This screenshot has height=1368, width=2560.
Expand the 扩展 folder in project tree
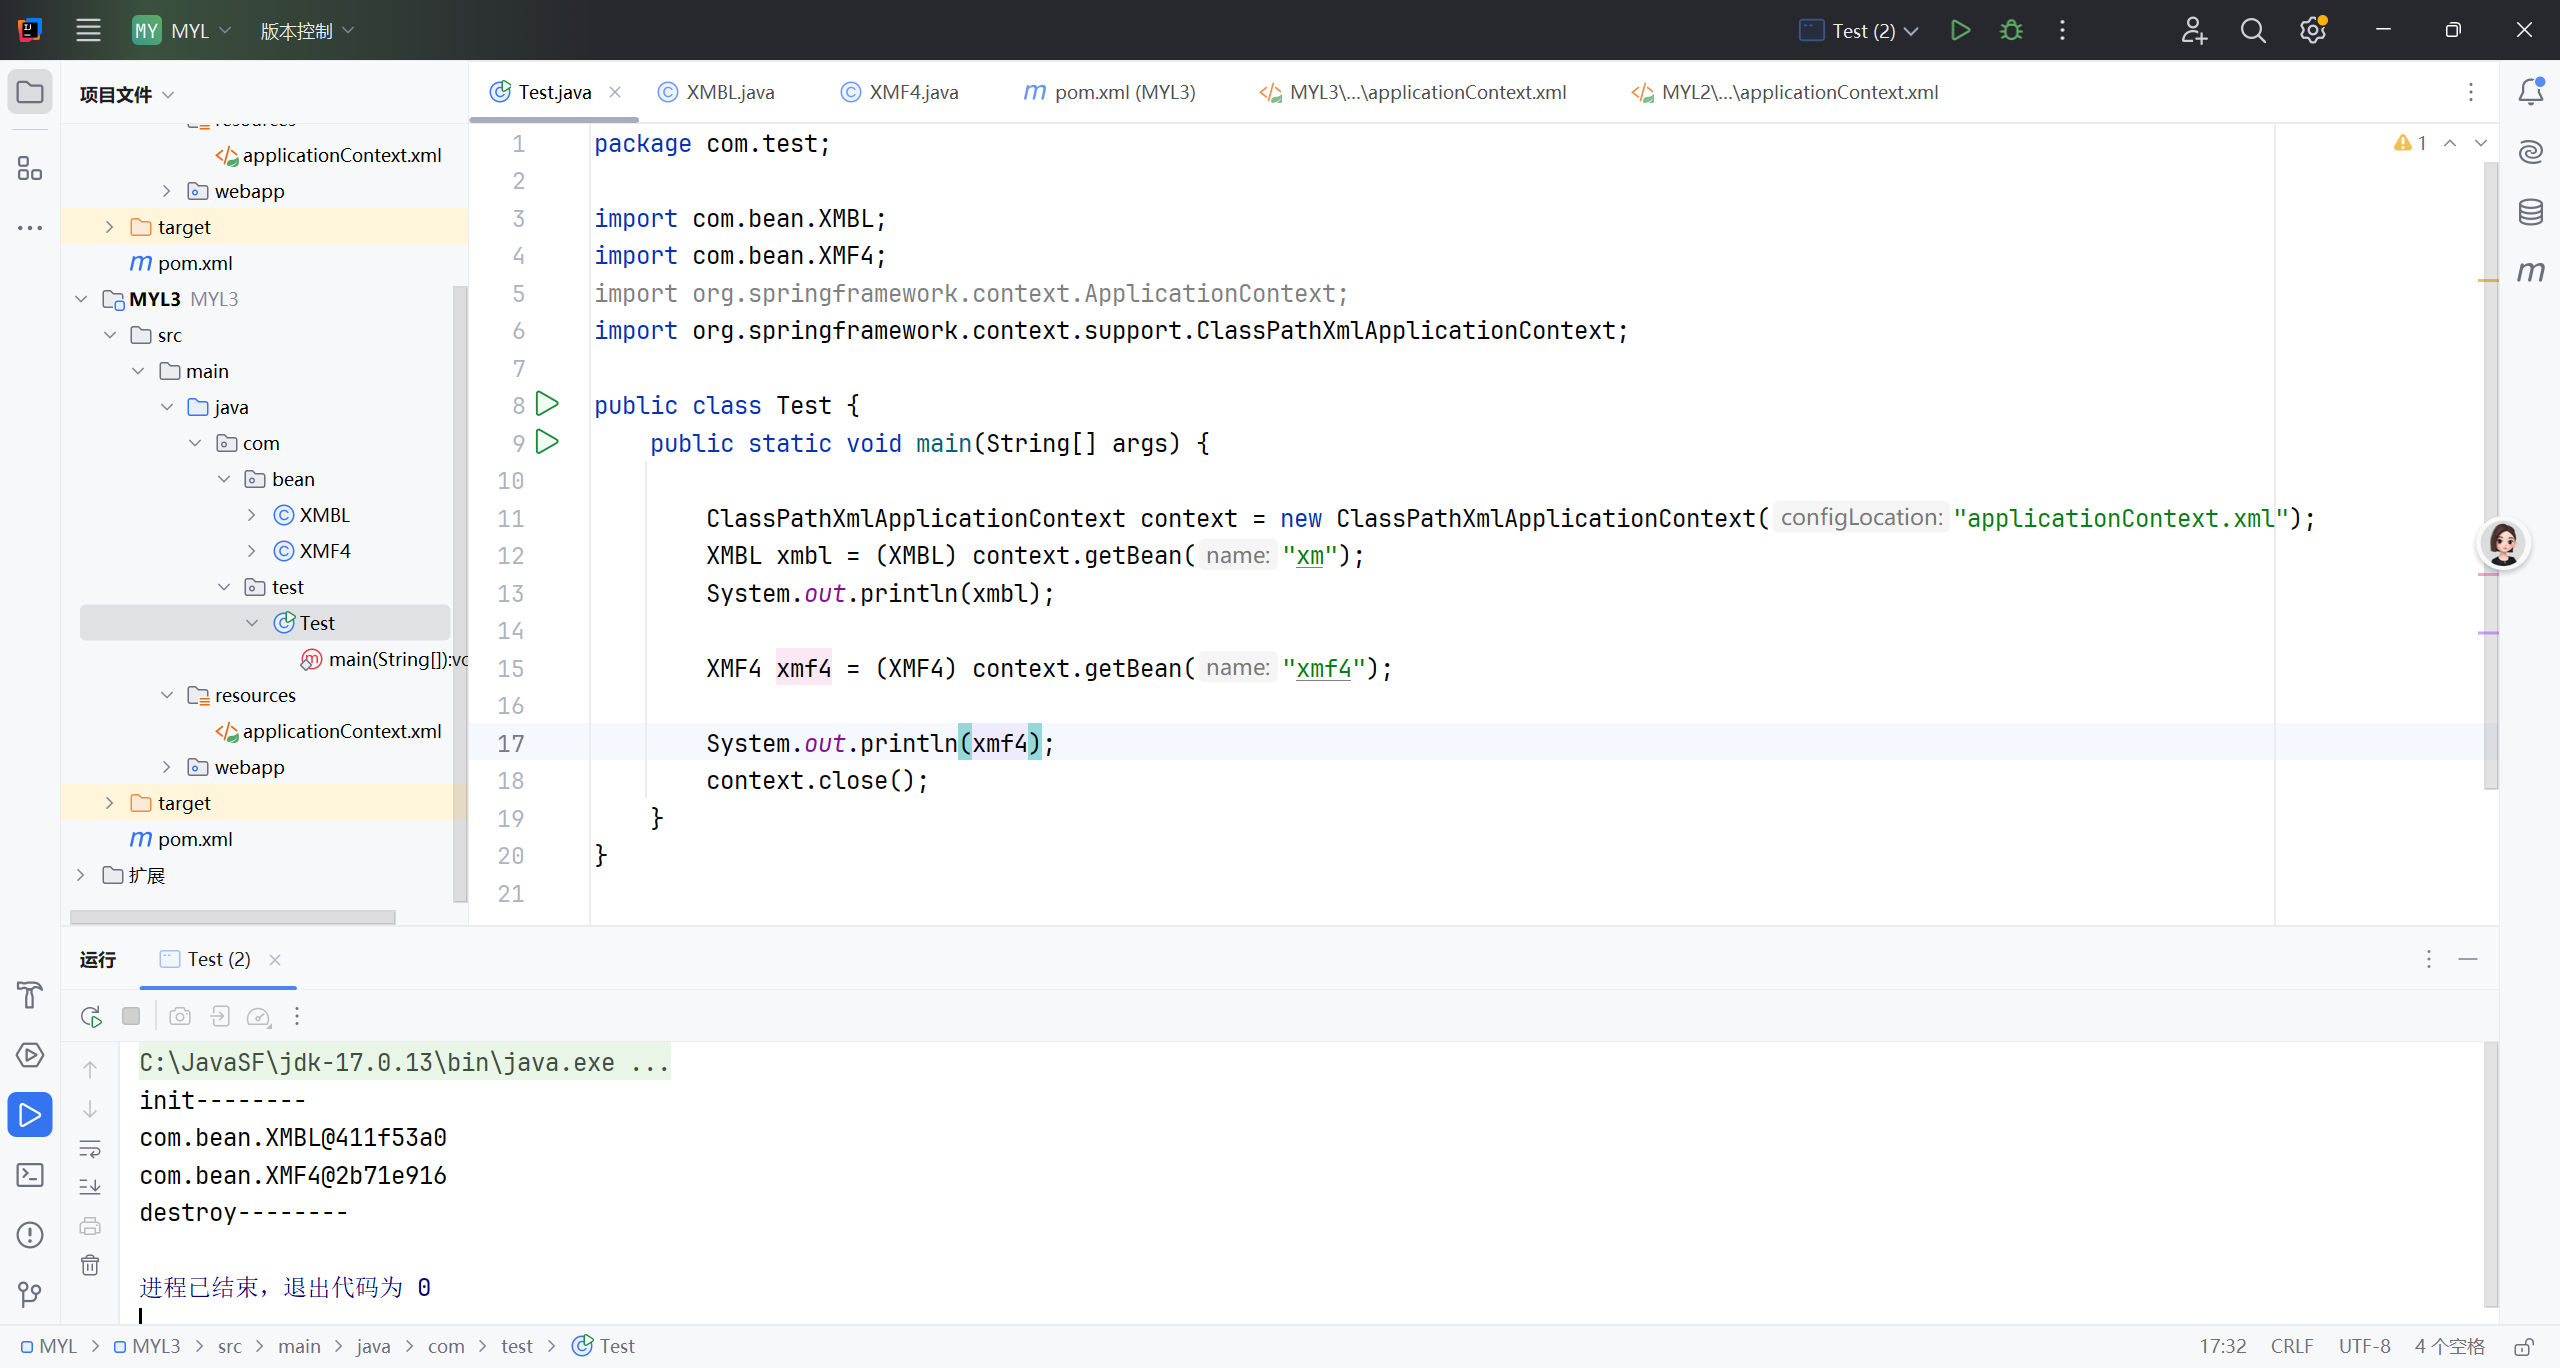click(x=82, y=875)
